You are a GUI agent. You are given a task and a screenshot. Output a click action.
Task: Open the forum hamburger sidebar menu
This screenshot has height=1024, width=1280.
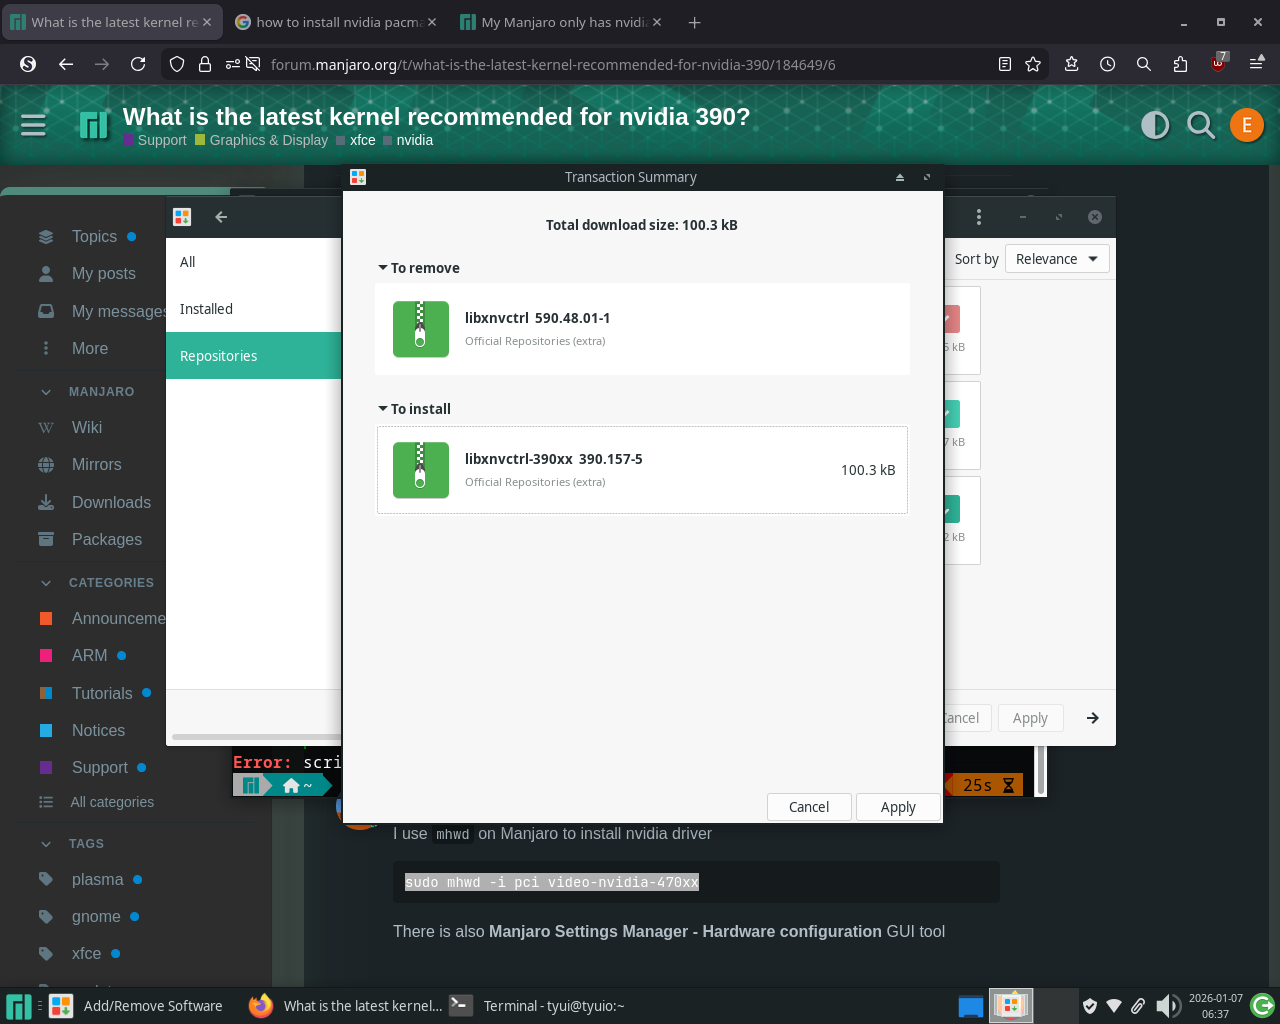pyautogui.click(x=33, y=125)
